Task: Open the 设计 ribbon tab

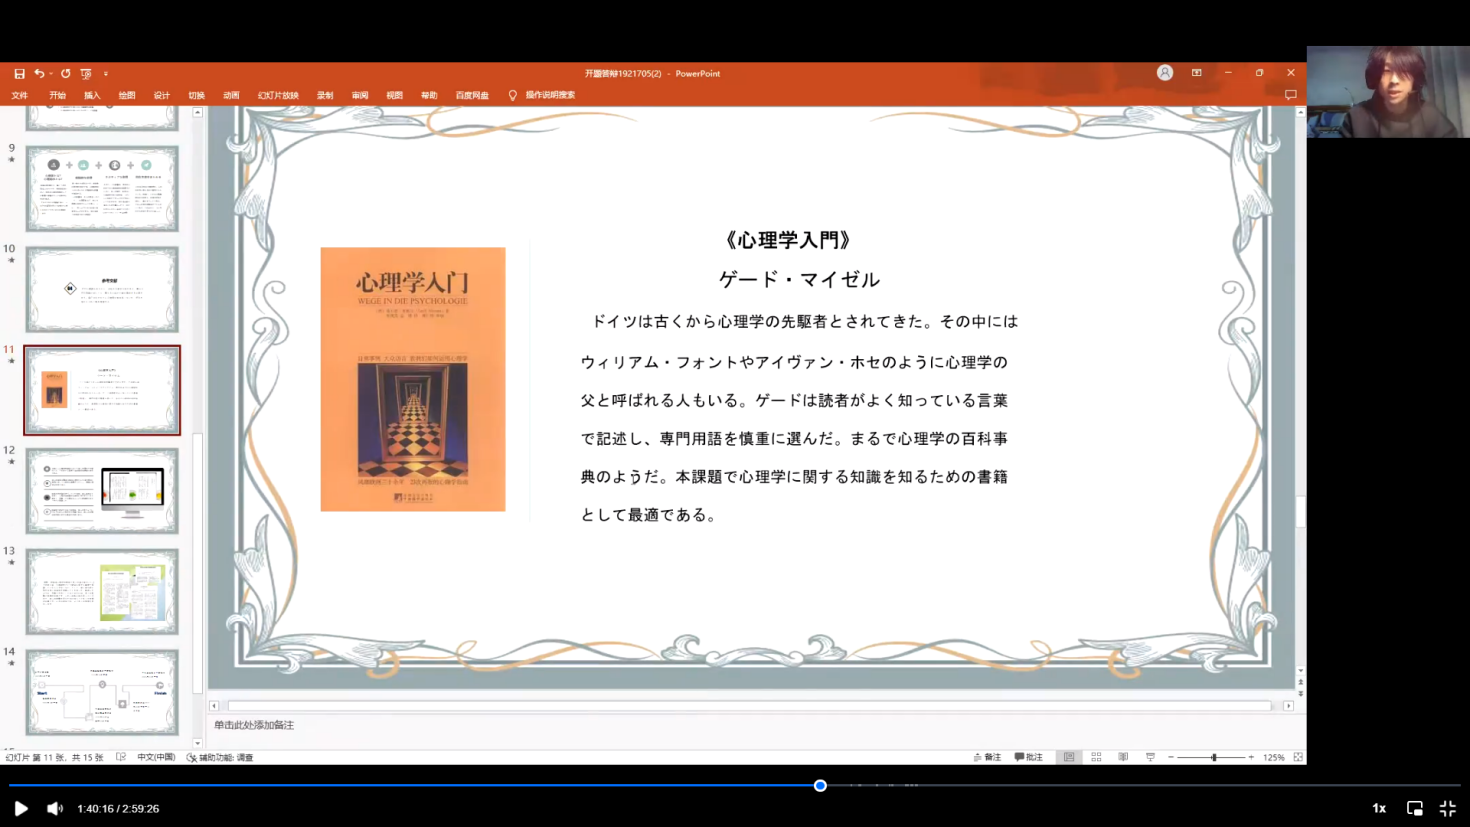Action: (x=162, y=95)
